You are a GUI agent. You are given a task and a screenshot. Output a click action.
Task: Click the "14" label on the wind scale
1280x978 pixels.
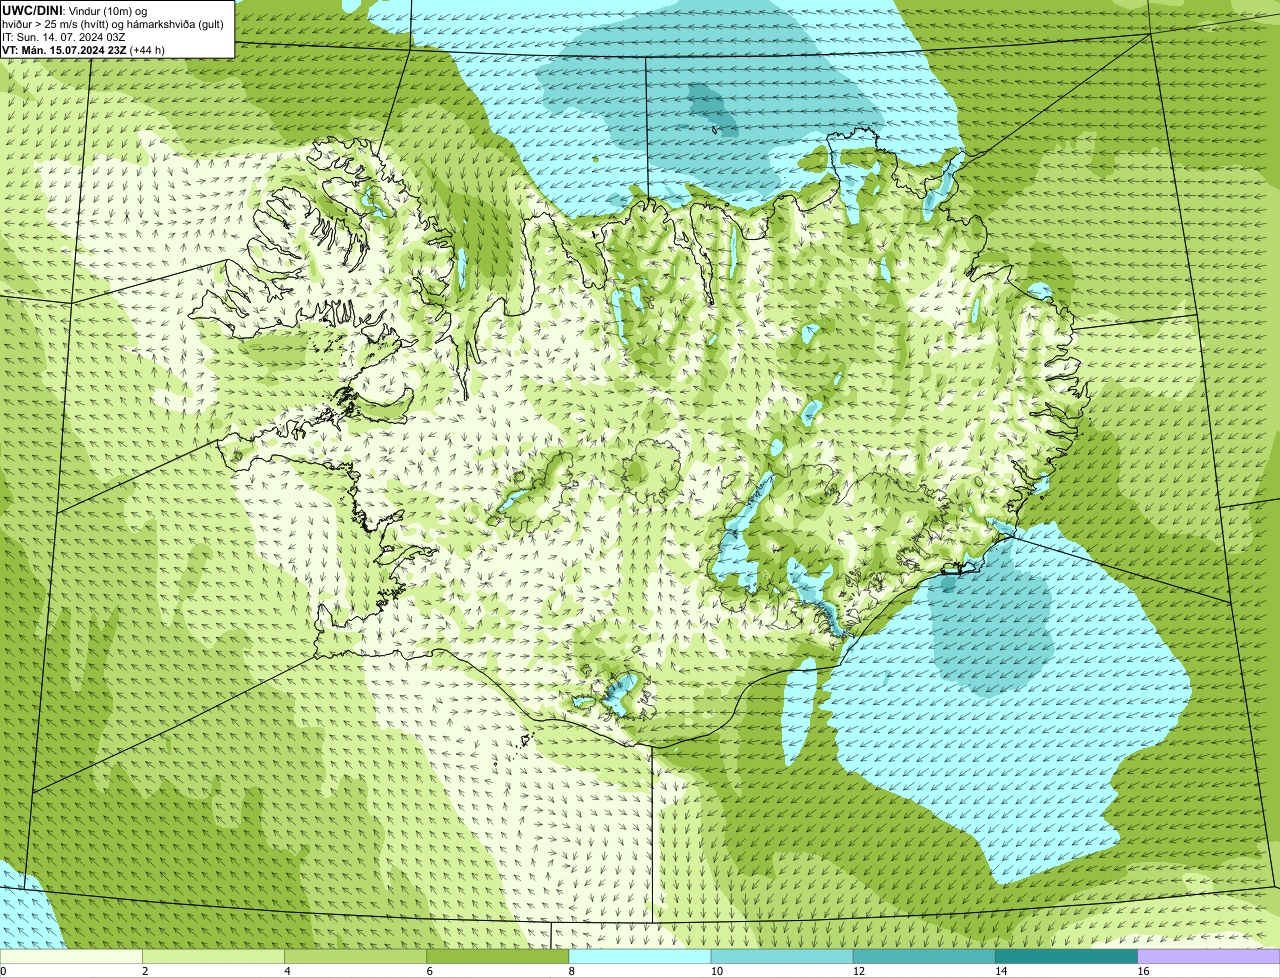click(1001, 971)
